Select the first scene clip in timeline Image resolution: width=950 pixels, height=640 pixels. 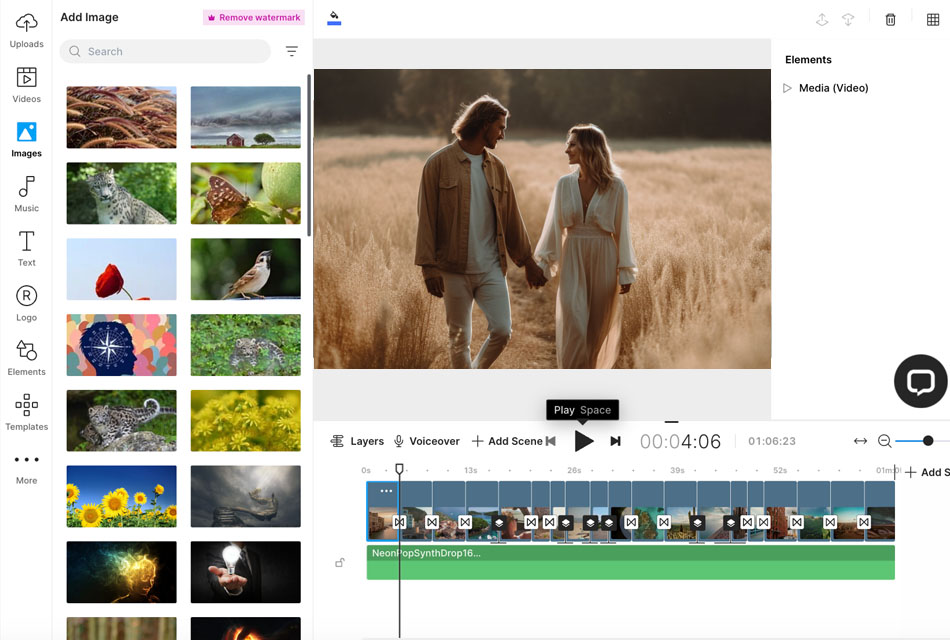pyautogui.click(x=382, y=511)
